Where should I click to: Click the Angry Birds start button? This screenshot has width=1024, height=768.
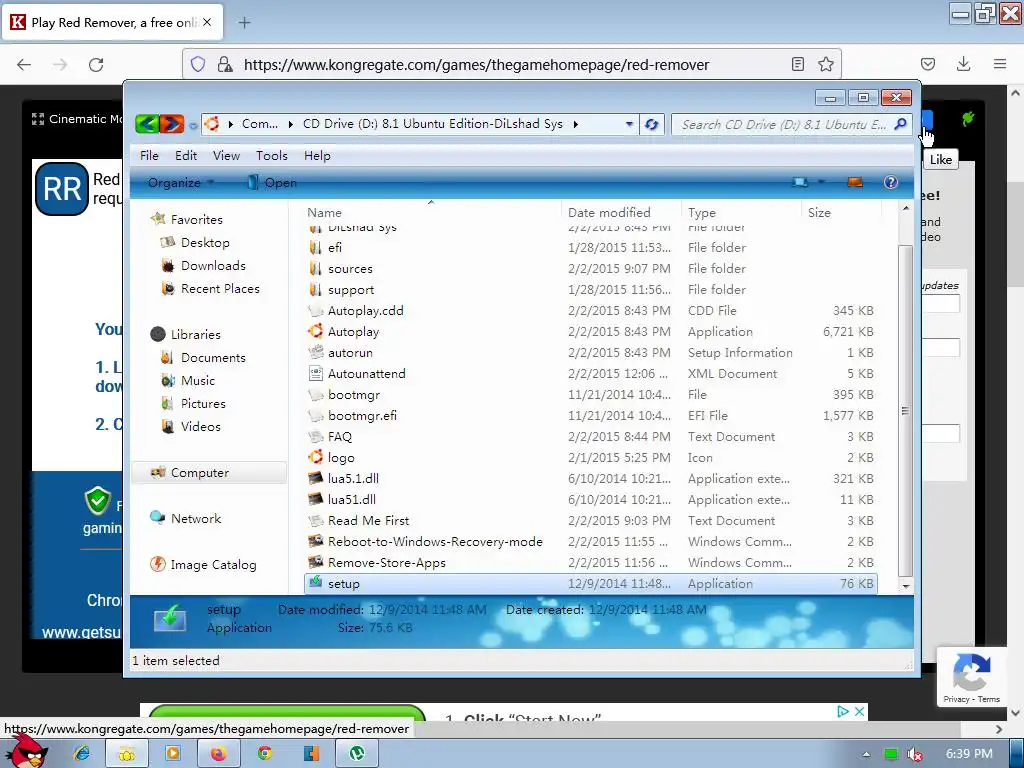(x=29, y=751)
